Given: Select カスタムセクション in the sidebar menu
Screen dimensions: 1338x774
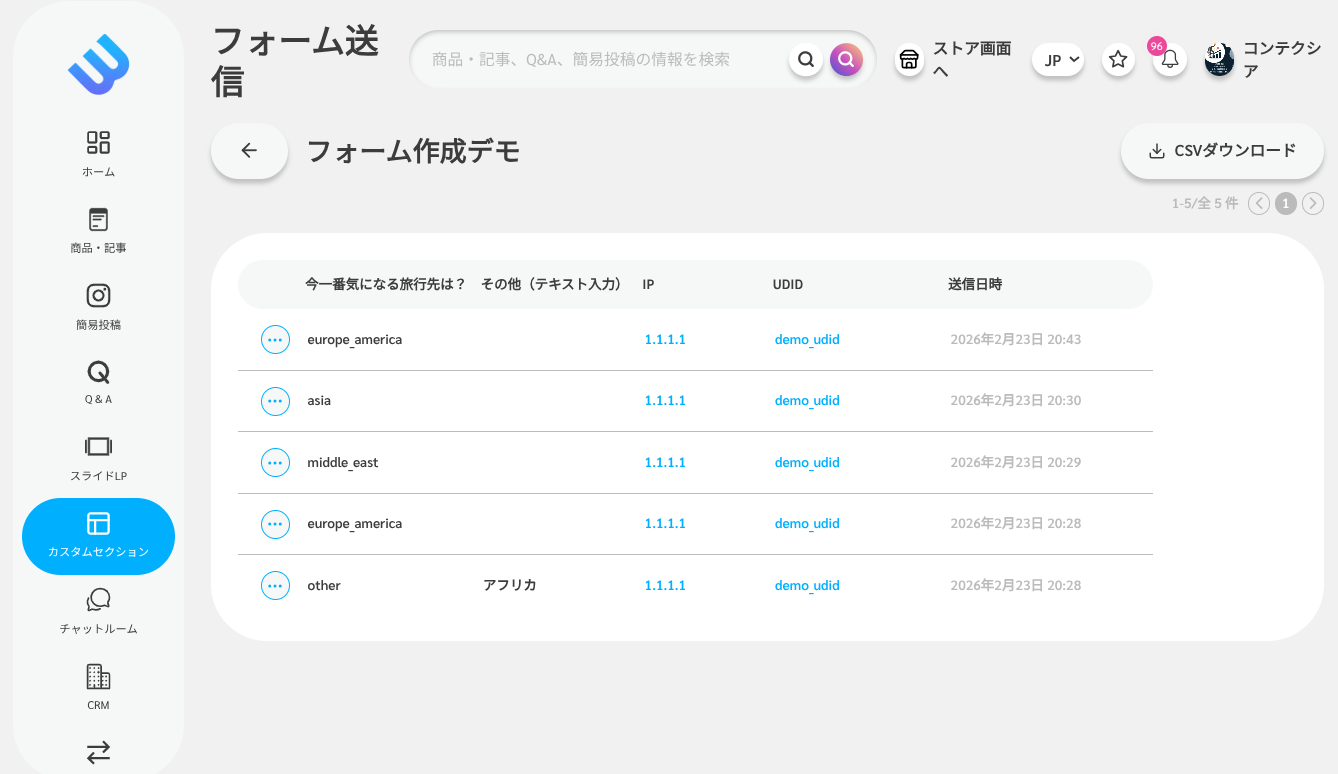Looking at the screenshot, I should [97, 536].
